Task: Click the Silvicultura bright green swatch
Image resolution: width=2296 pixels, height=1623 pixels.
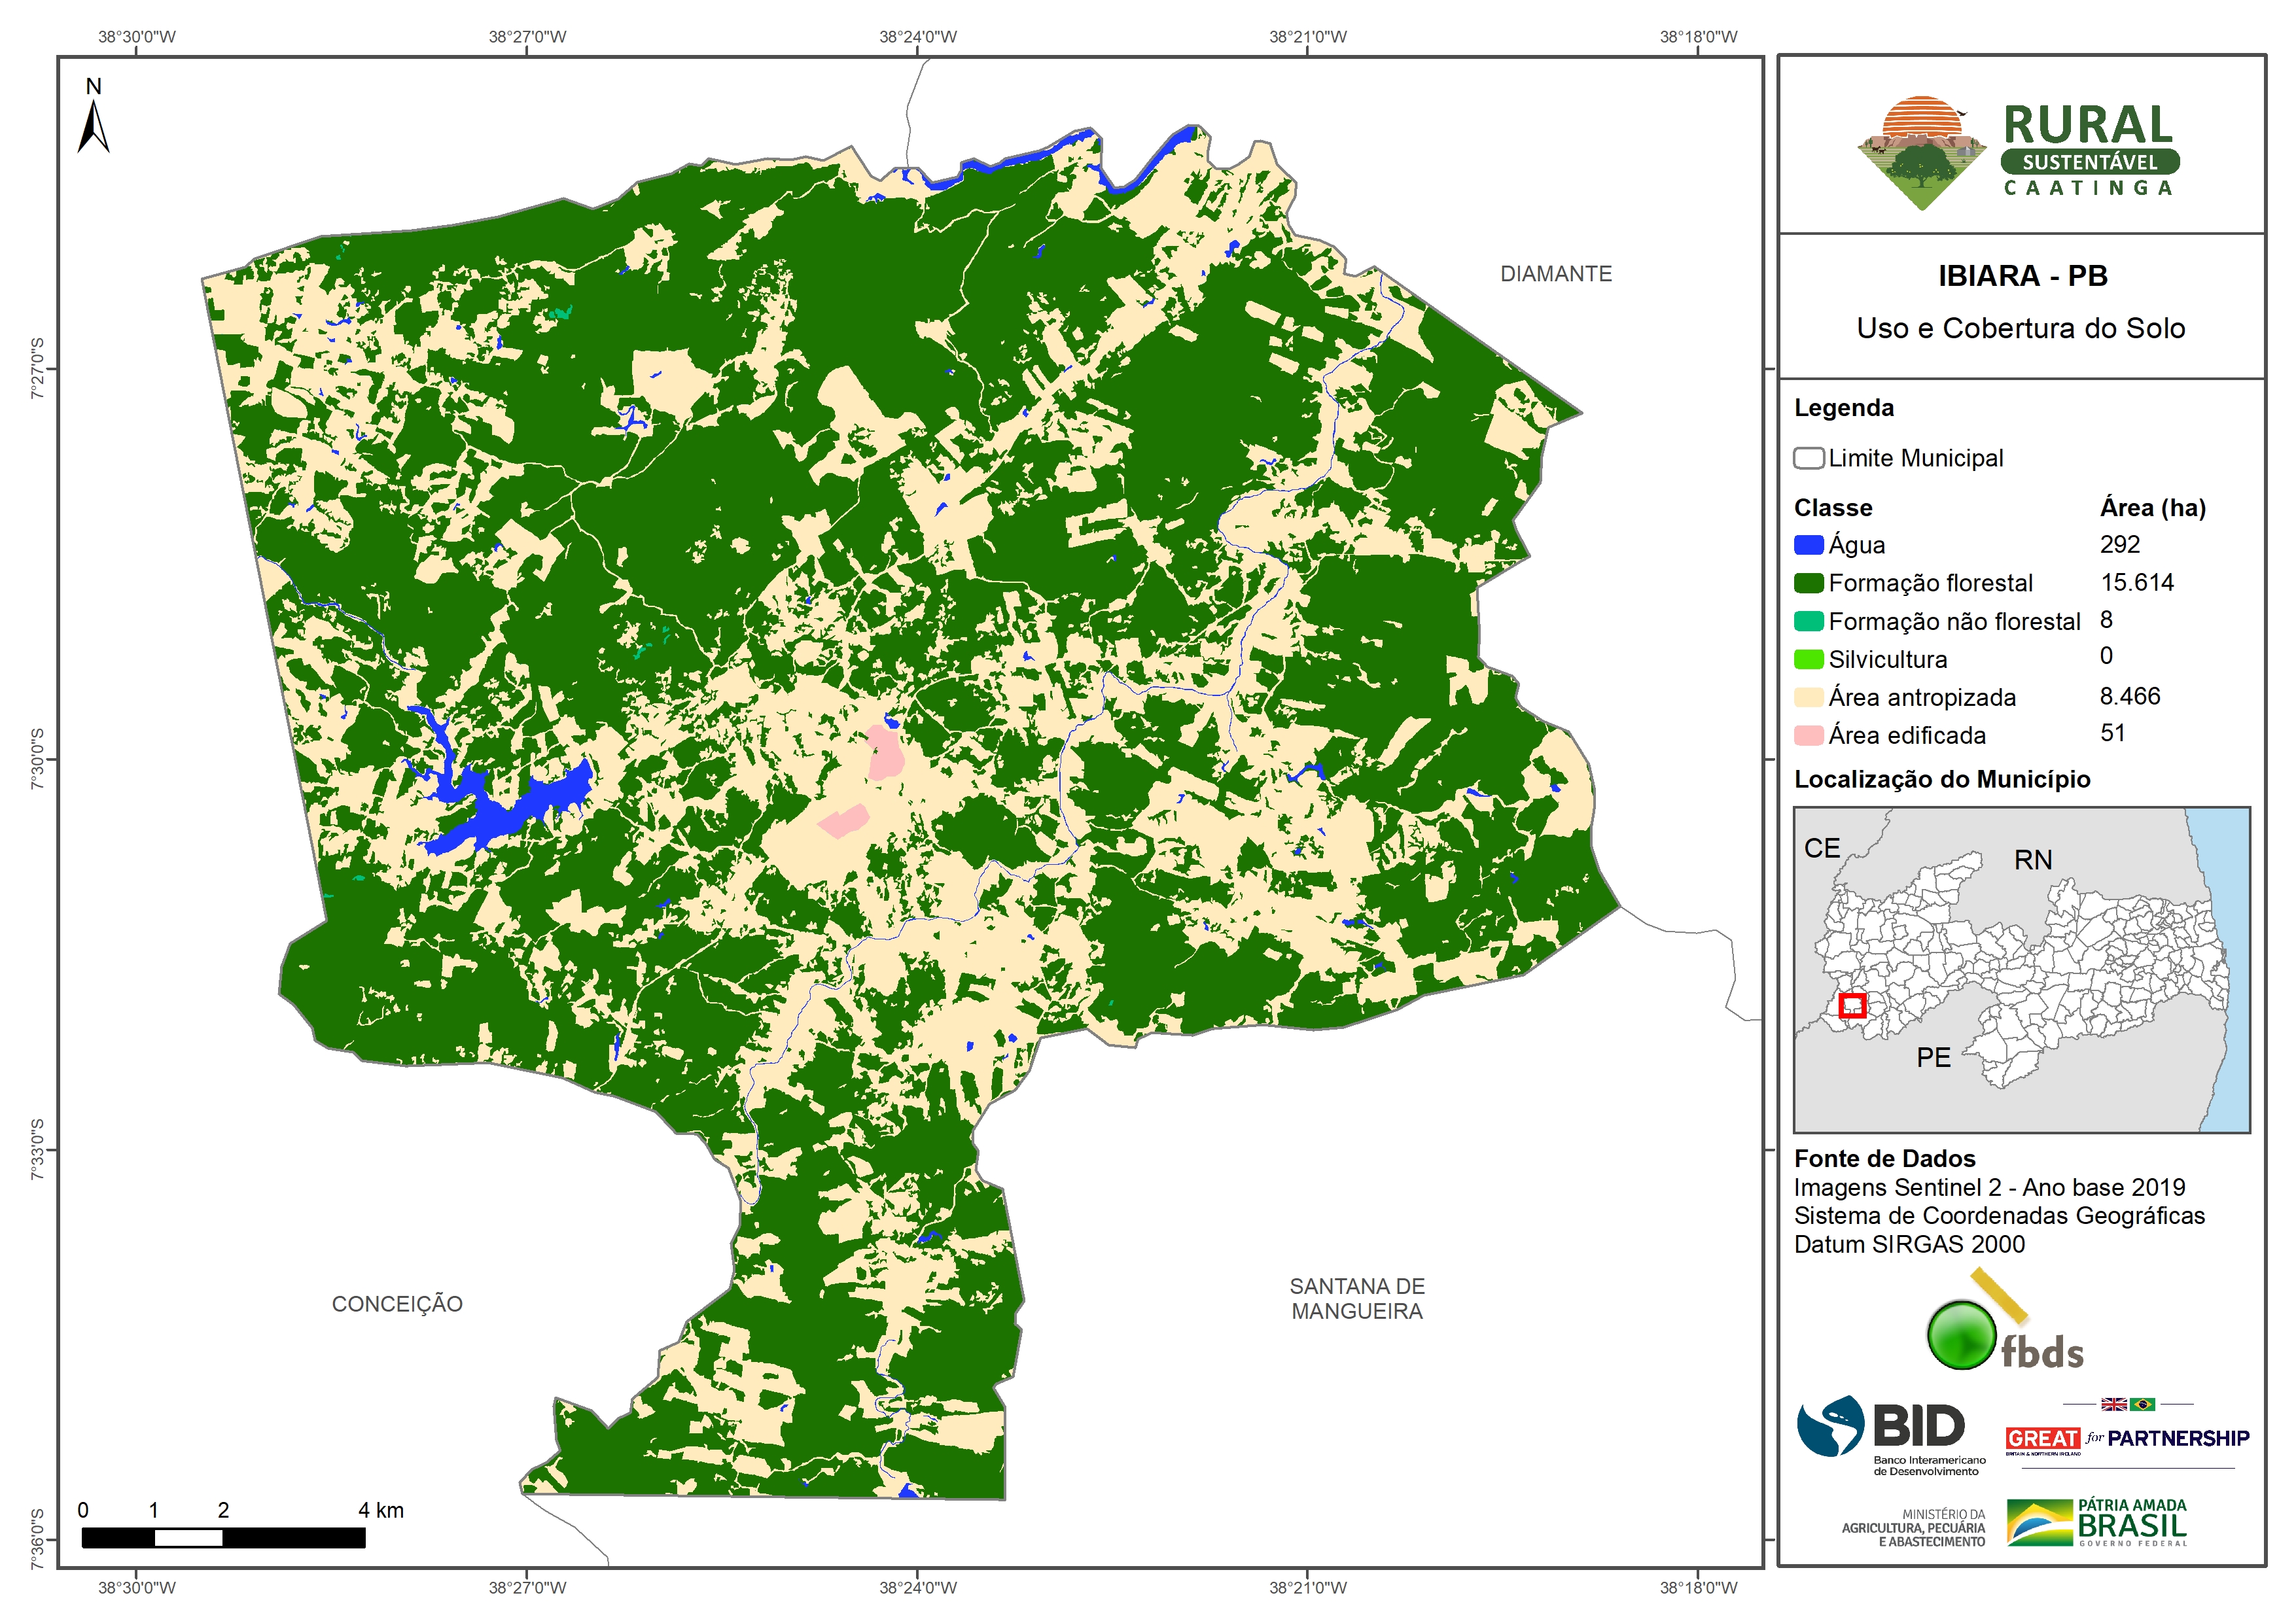Action: click(x=1808, y=659)
